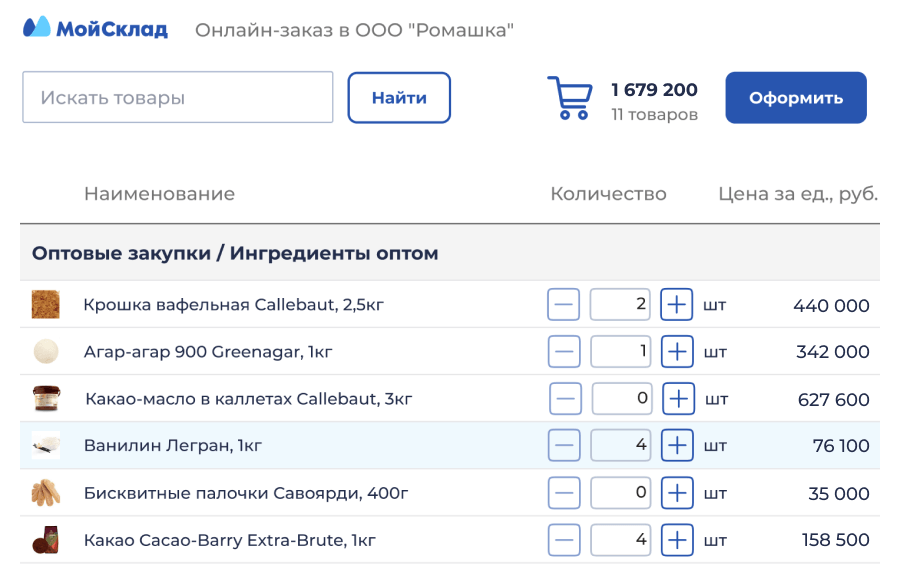This screenshot has height=585, width=900.
Task: Decrease quantity of Ванилин Легран
Action: pyautogui.click(x=564, y=445)
